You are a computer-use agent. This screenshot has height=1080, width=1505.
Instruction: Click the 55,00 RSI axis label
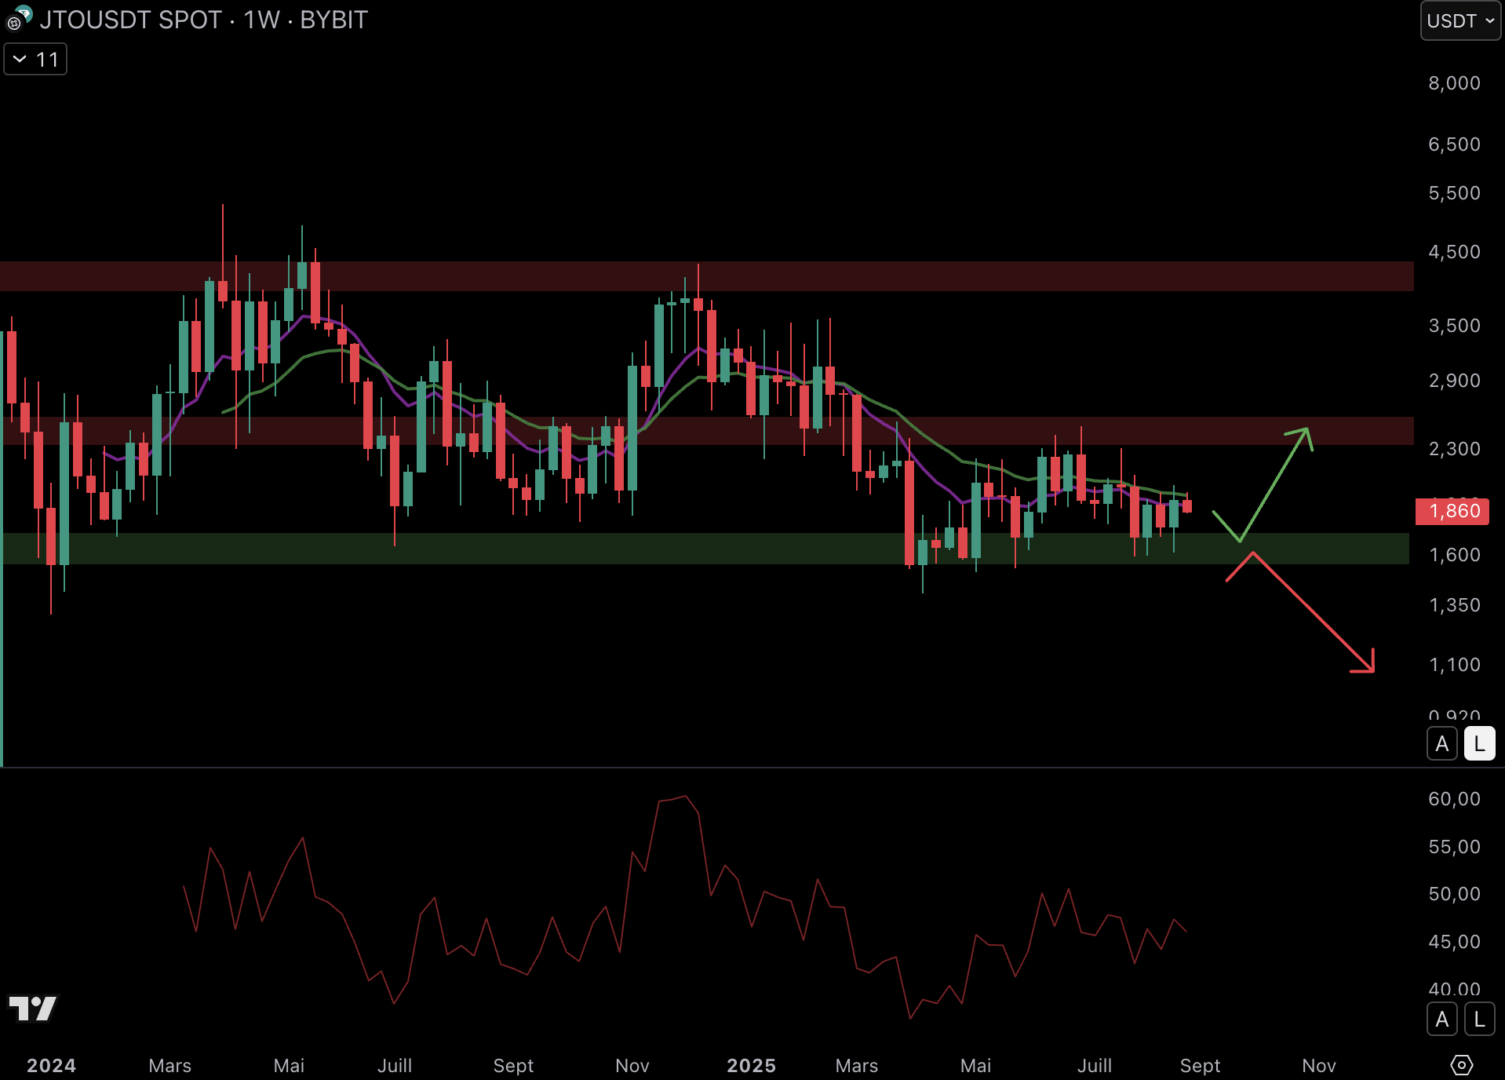click(x=1454, y=847)
